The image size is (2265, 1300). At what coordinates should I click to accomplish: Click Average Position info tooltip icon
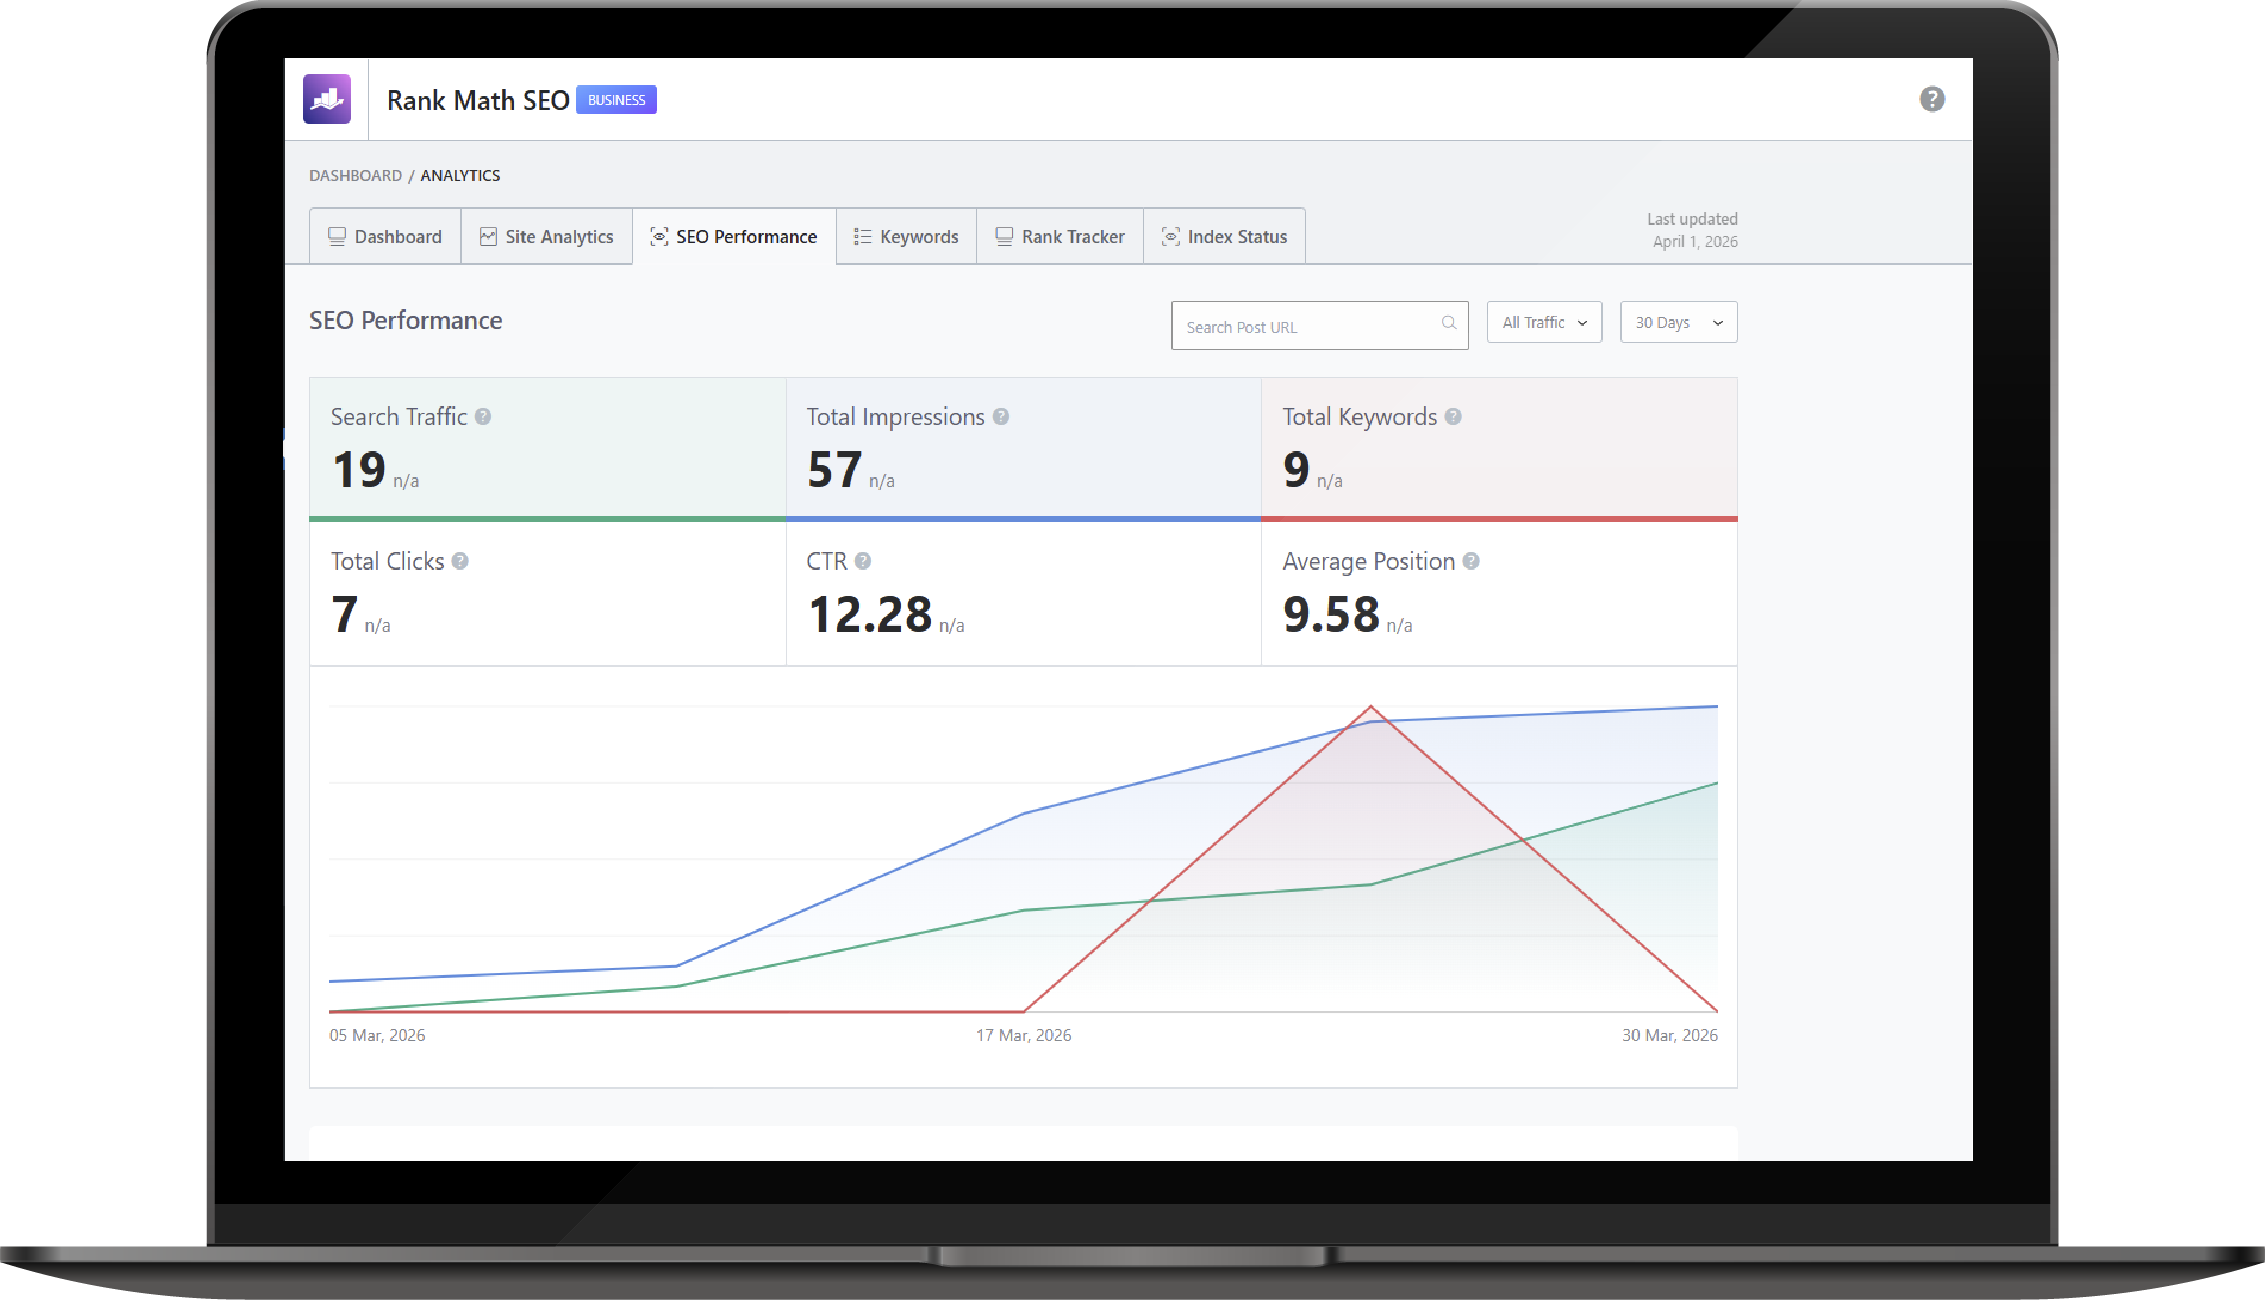(x=1471, y=561)
